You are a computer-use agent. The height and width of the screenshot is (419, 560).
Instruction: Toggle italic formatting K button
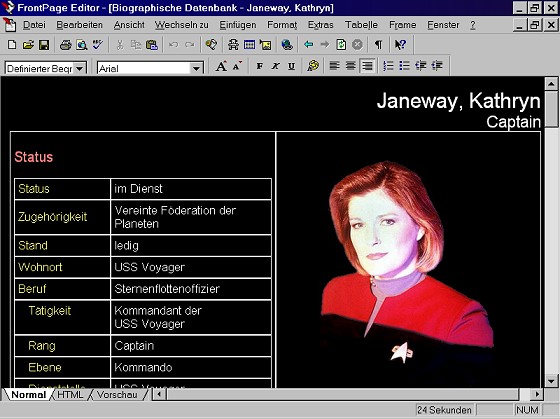tap(275, 66)
